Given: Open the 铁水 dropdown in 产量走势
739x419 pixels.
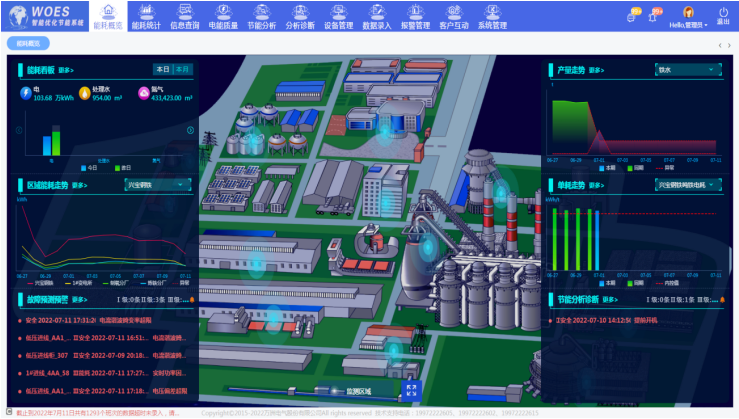Looking at the screenshot, I should 687,70.
